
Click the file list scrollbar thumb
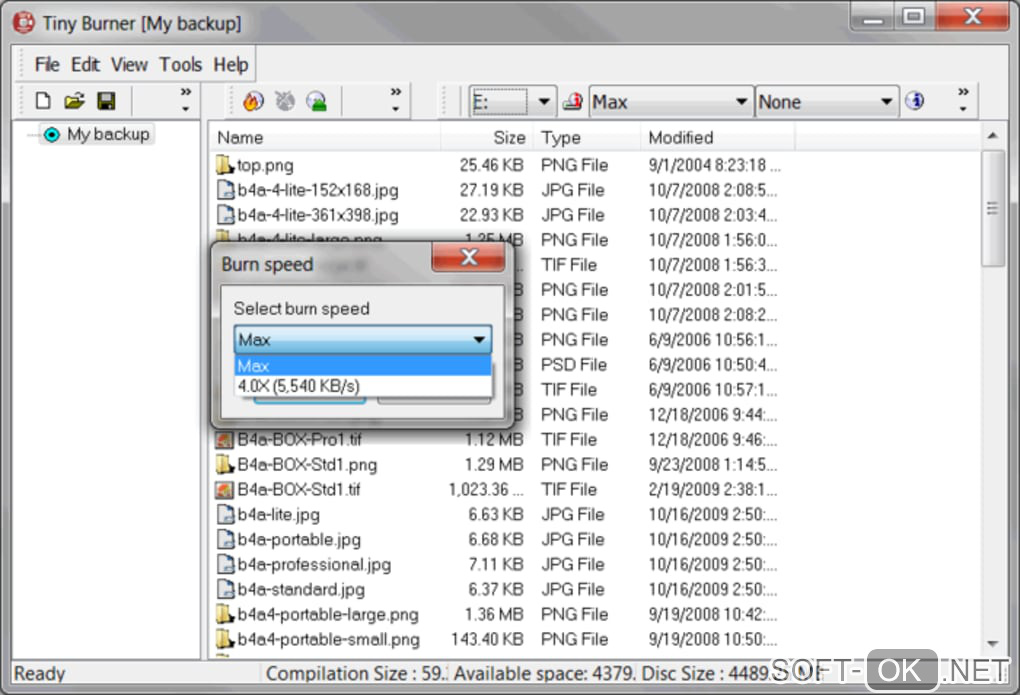pyautogui.click(x=992, y=208)
